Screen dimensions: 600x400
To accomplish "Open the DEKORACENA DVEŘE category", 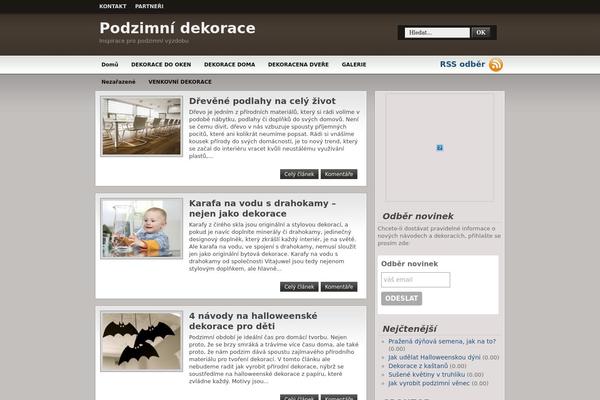I will coord(298,65).
